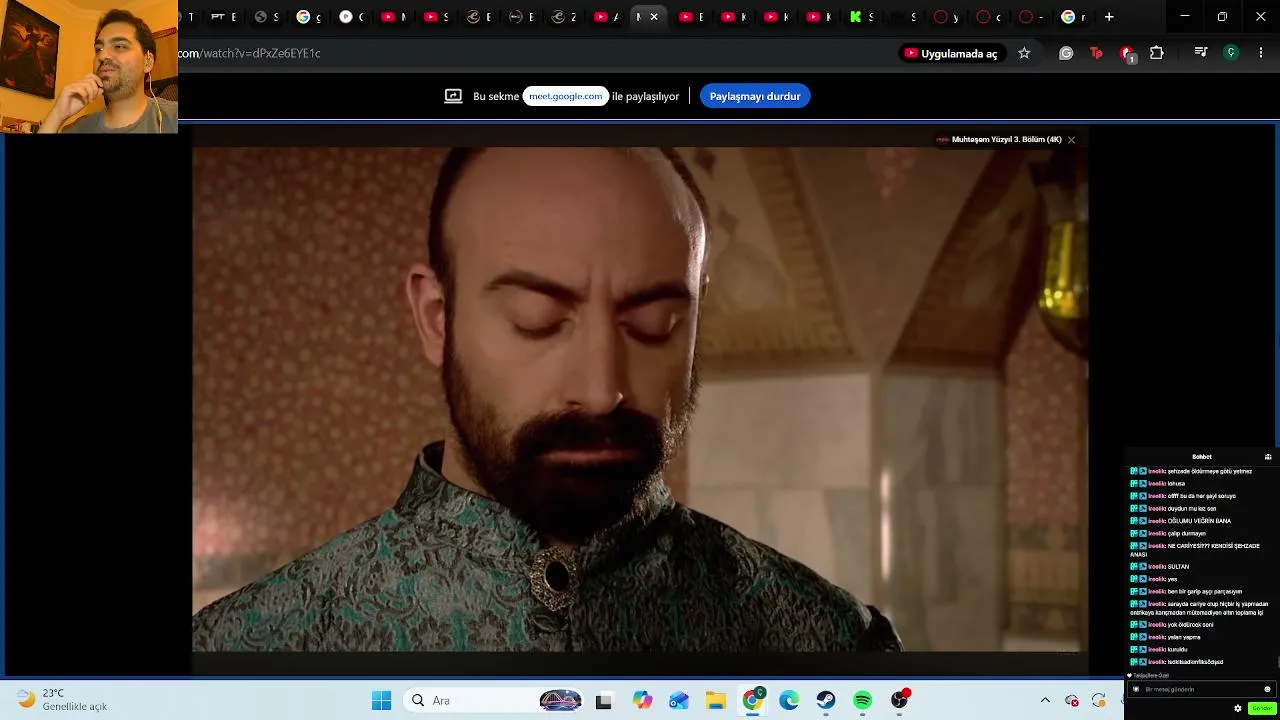This screenshot has width=1280, height=720.
Task: Open the Chrome three-dot menu
Action: [1261, 53]
